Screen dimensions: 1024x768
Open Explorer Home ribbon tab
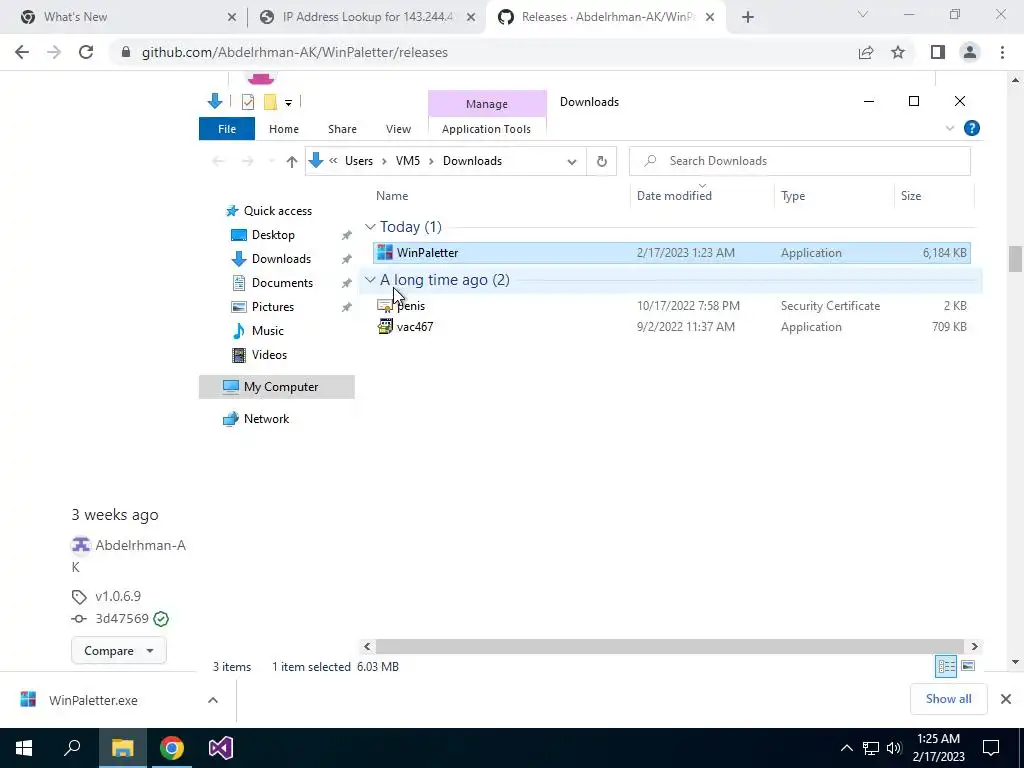pyautogui.click(x=283, y=129)
